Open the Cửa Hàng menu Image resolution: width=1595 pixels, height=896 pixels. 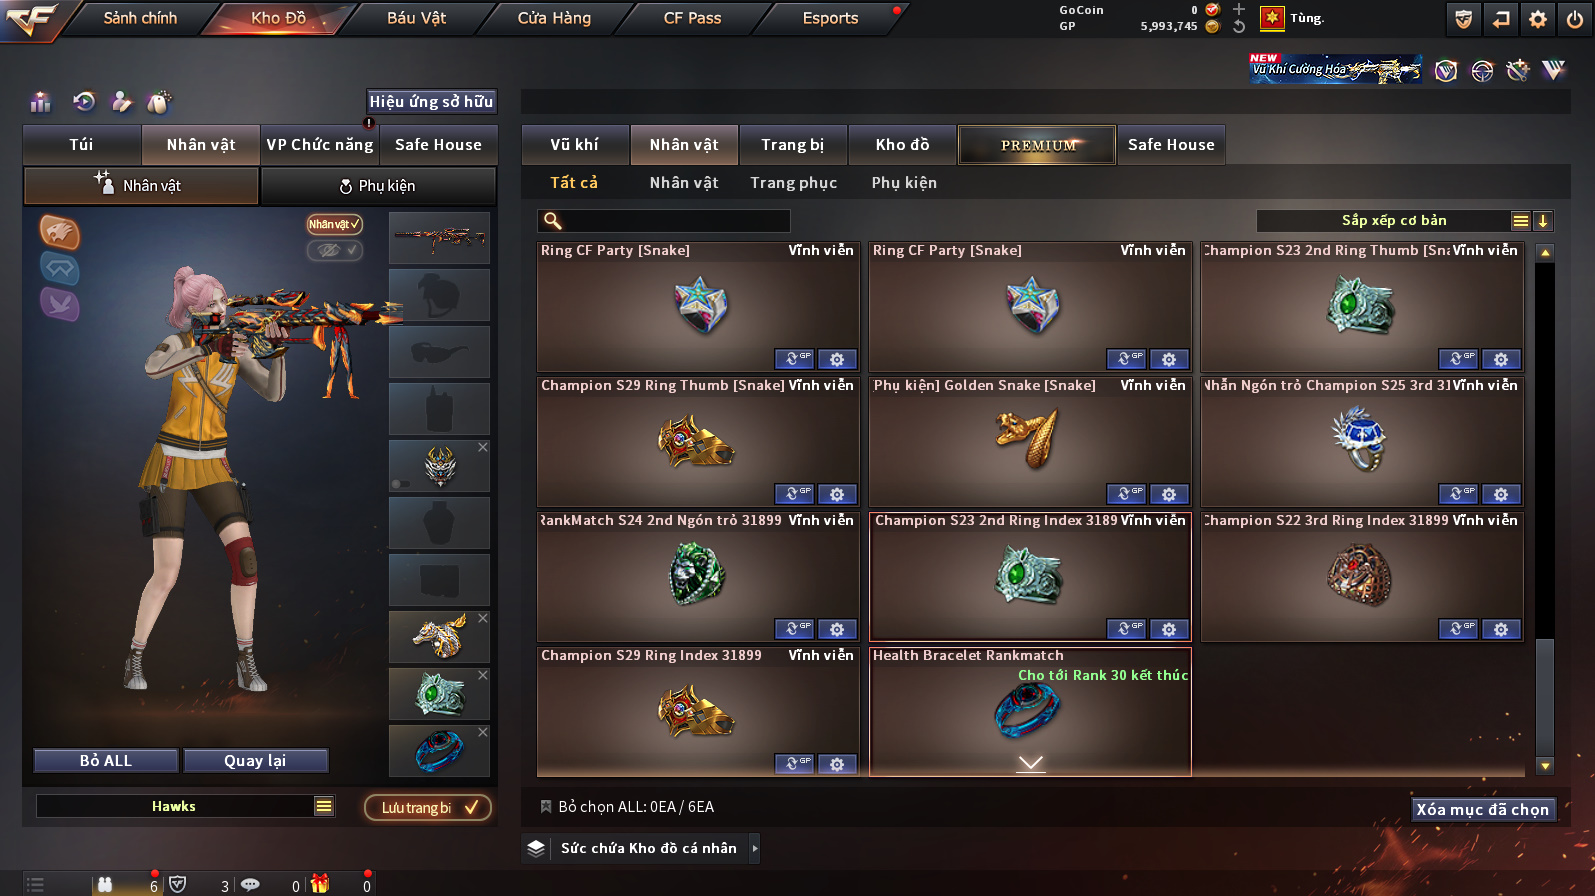554,18
